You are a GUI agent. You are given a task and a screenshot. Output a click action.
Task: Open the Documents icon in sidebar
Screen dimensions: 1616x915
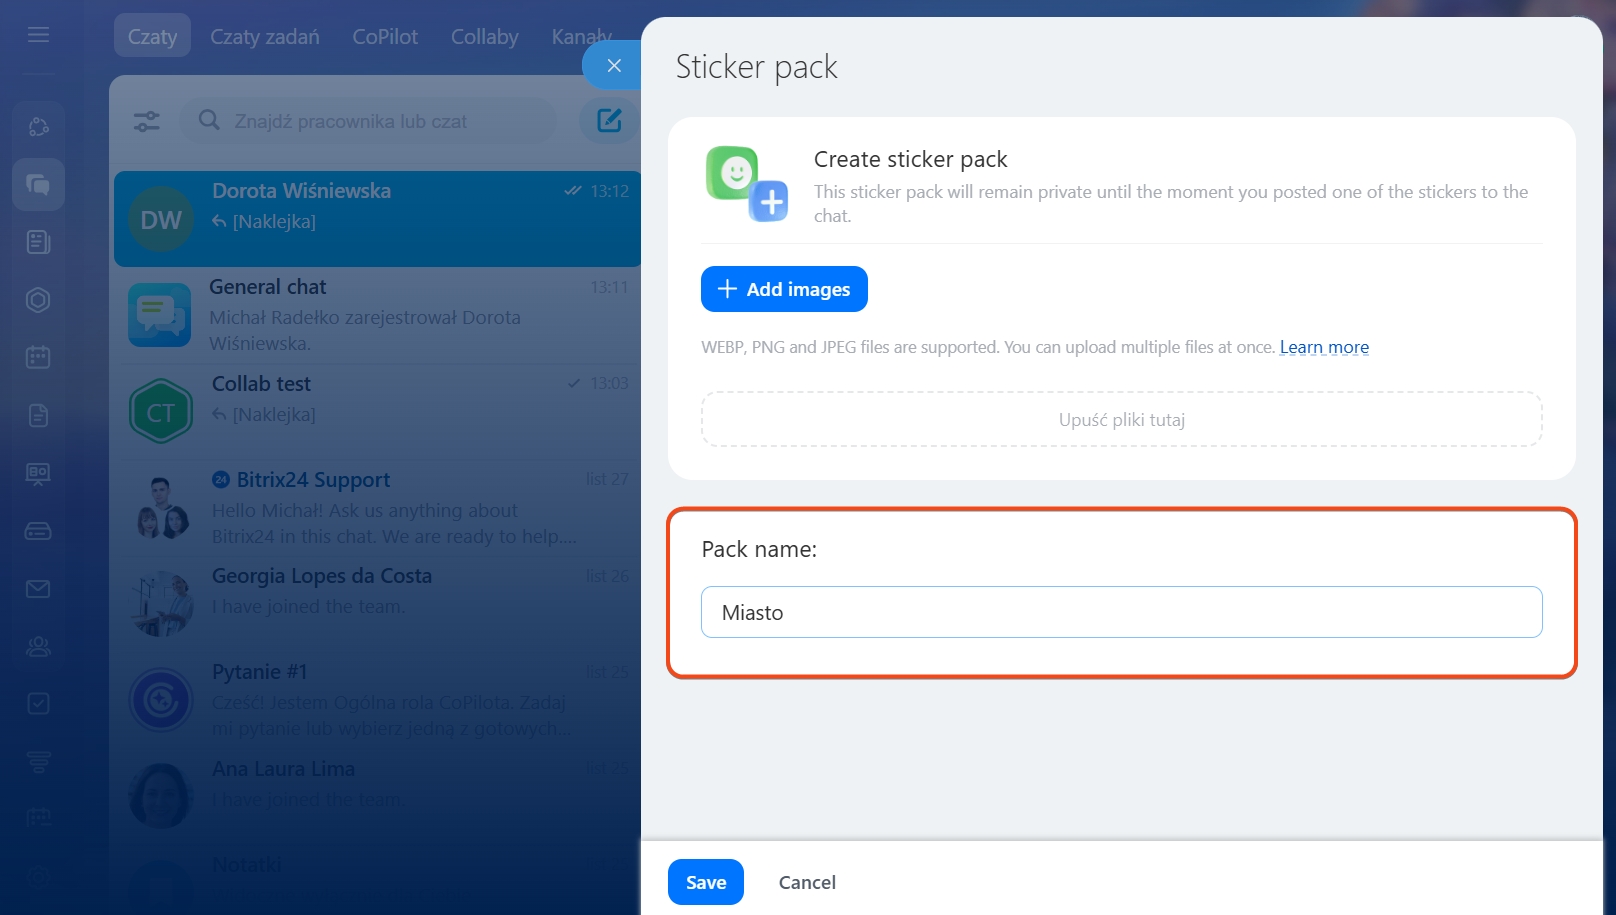tap(38, 415)
